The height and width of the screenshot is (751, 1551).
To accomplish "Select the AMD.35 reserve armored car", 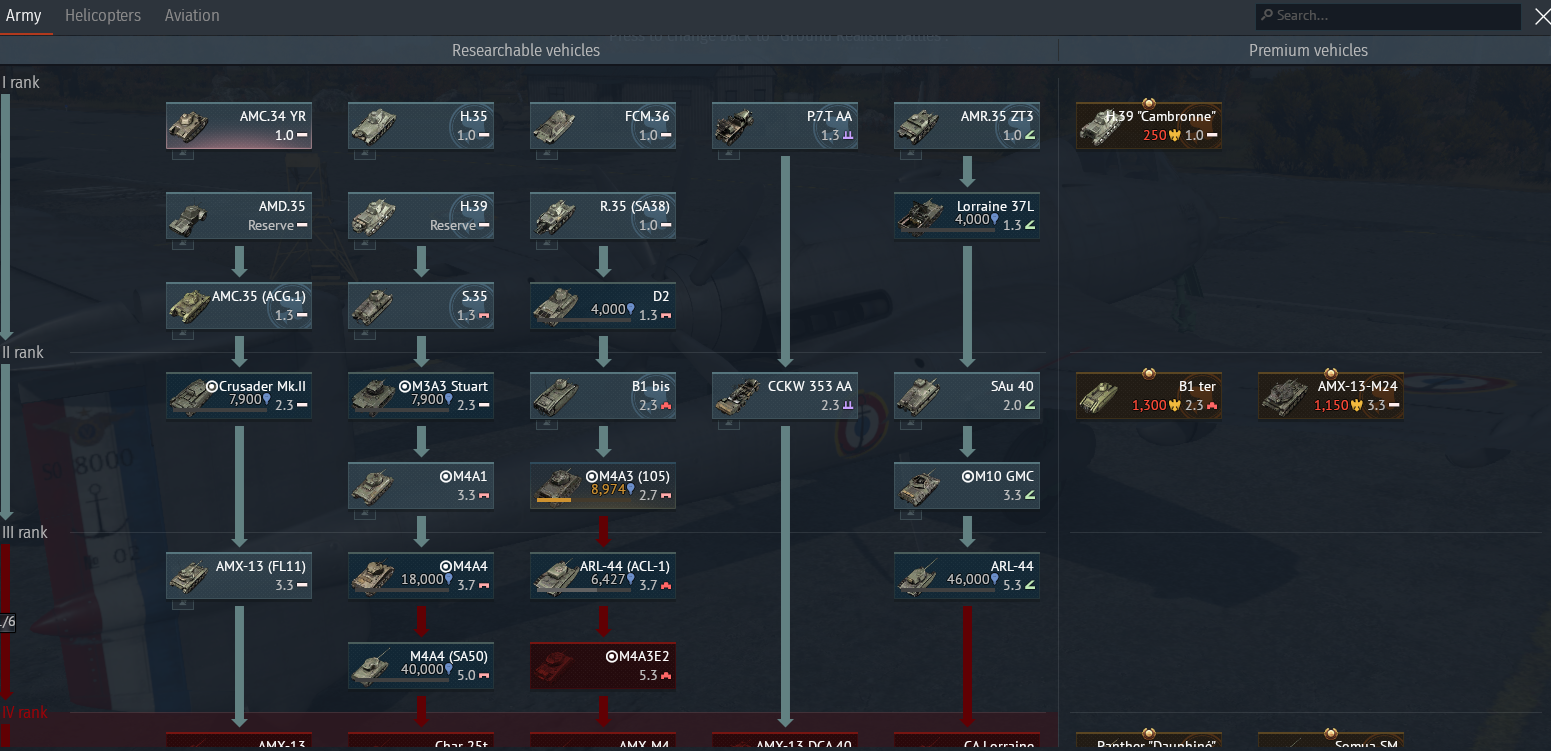I will 239,216.
